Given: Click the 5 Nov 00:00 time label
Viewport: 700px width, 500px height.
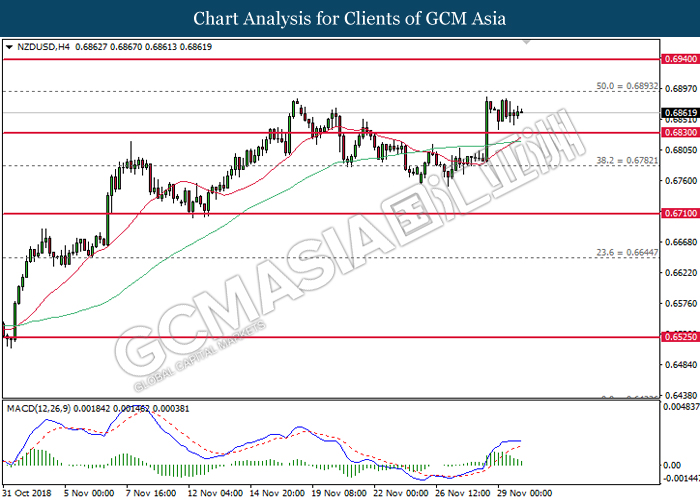Looking at the screenshot, I should (x=89, y=493).
